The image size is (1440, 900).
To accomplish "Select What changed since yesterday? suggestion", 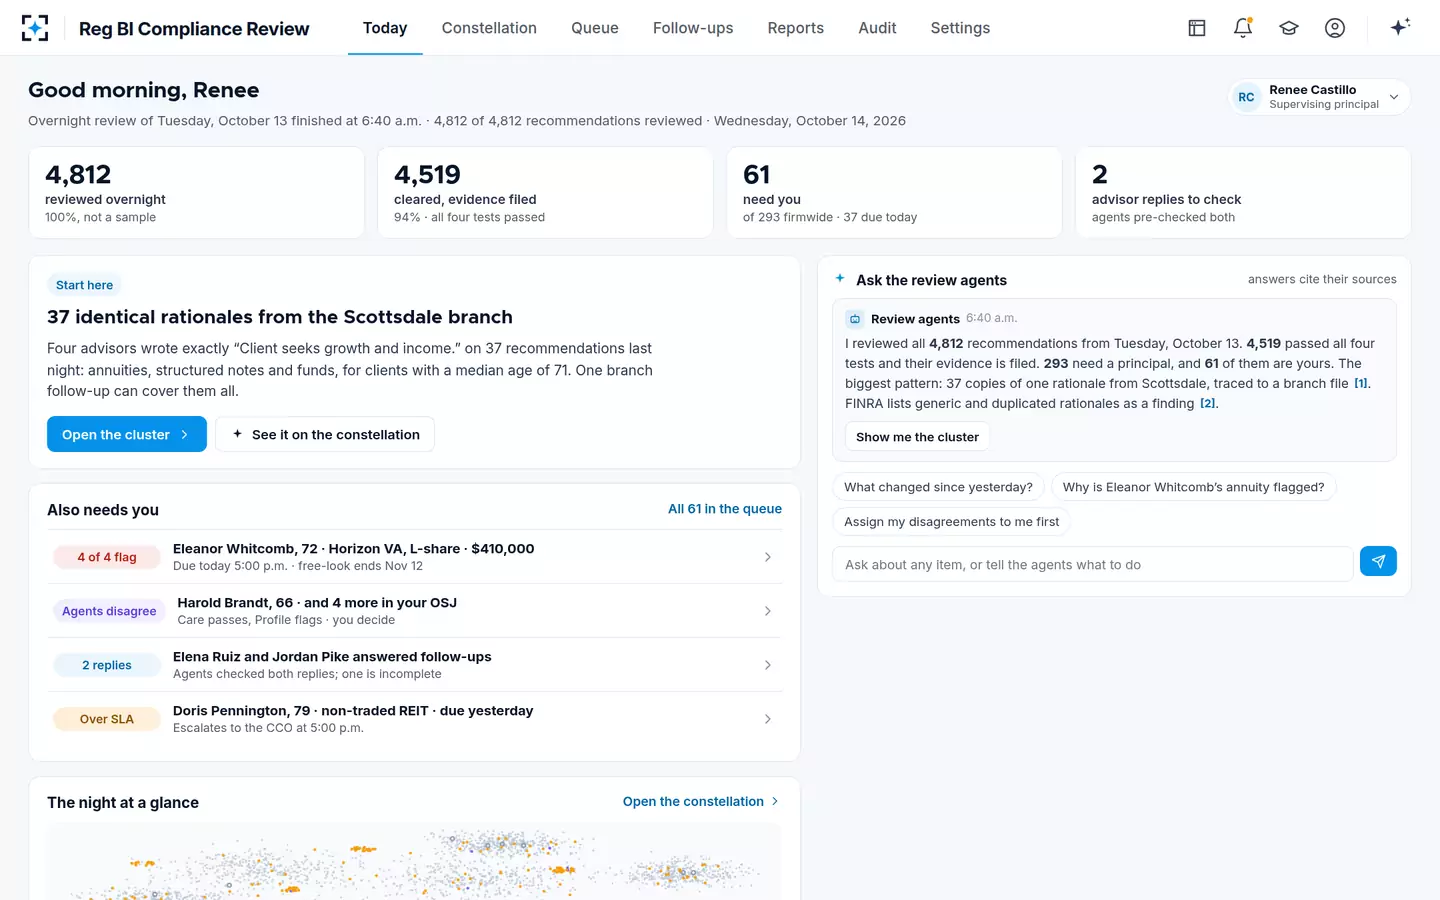I will 938,487.
